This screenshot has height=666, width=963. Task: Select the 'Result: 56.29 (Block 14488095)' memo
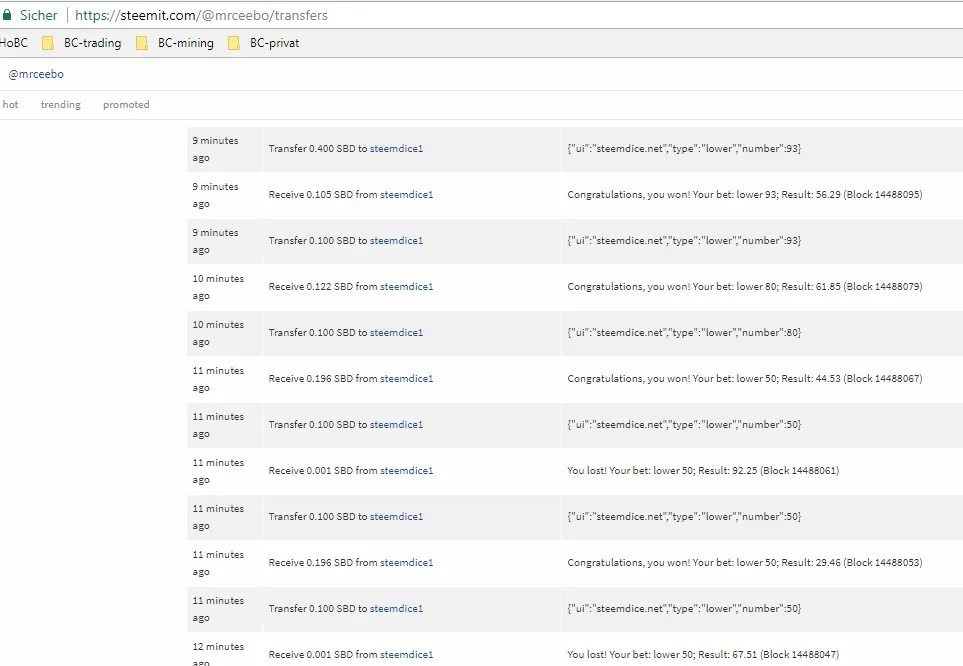pyautogui.click(x=745, y=195)
